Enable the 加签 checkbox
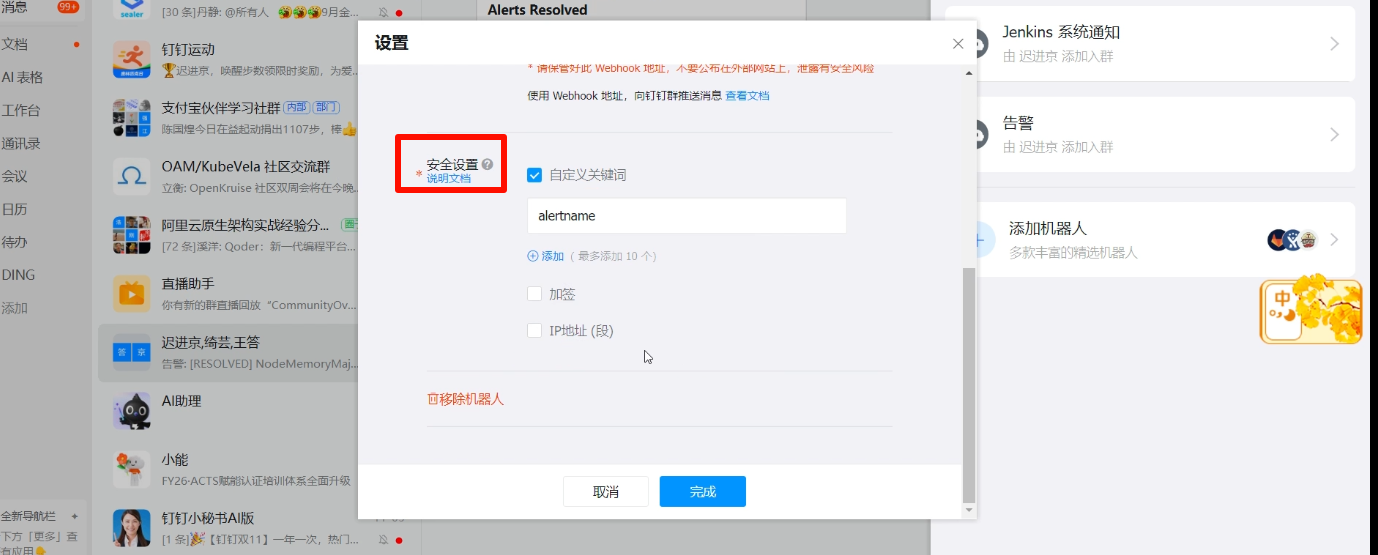Viewport: 1378px width, 555px height. point(534,294)
